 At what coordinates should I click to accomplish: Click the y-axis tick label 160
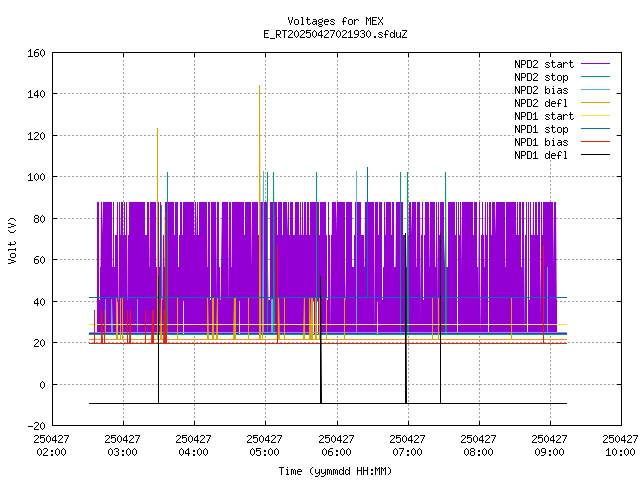click(x=36, y=53)
